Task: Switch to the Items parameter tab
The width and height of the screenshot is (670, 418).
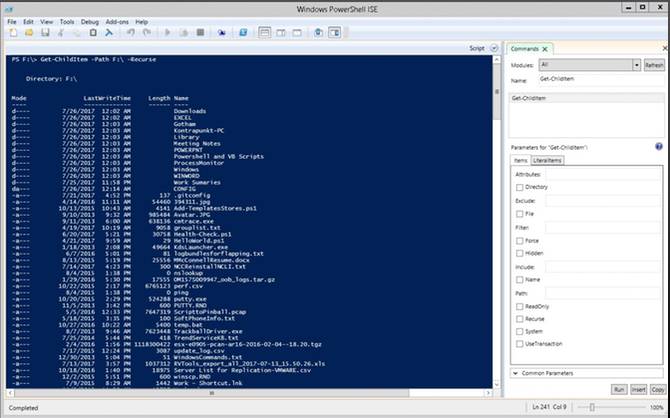Action: click(520, 161)
